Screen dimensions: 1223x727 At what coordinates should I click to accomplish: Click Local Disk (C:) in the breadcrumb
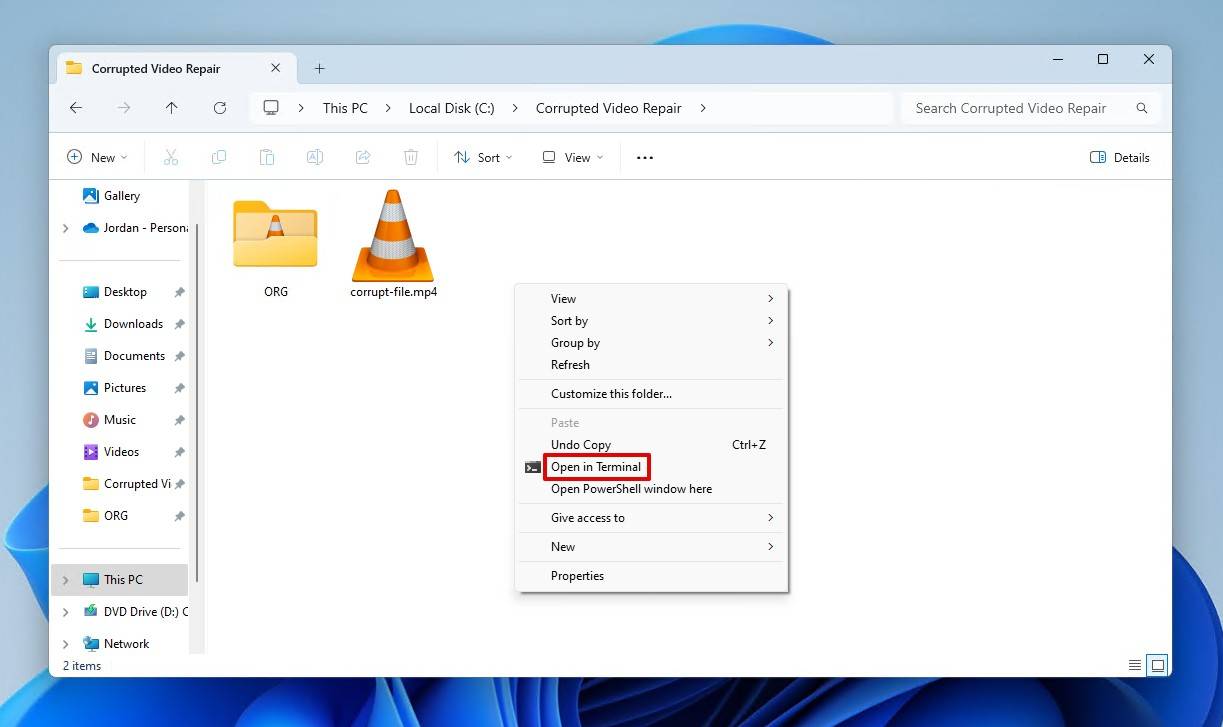click(x=452, y=108)
